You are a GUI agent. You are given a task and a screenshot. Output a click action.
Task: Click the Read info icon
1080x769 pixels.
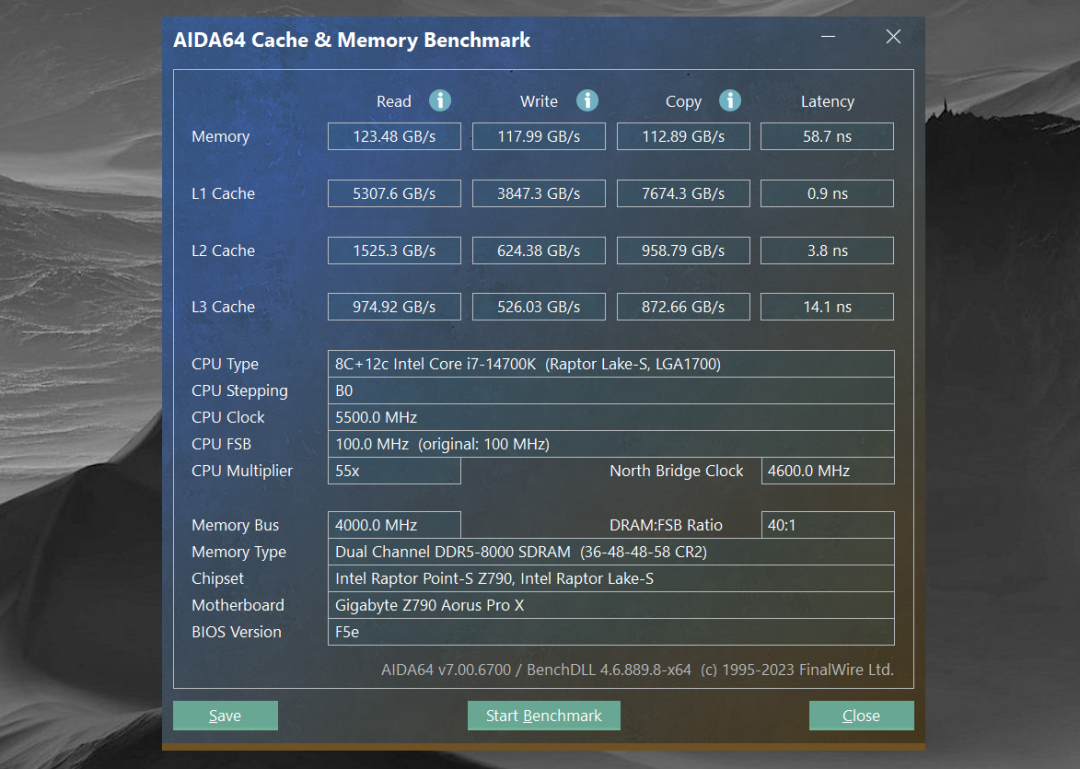pos(440,101)
